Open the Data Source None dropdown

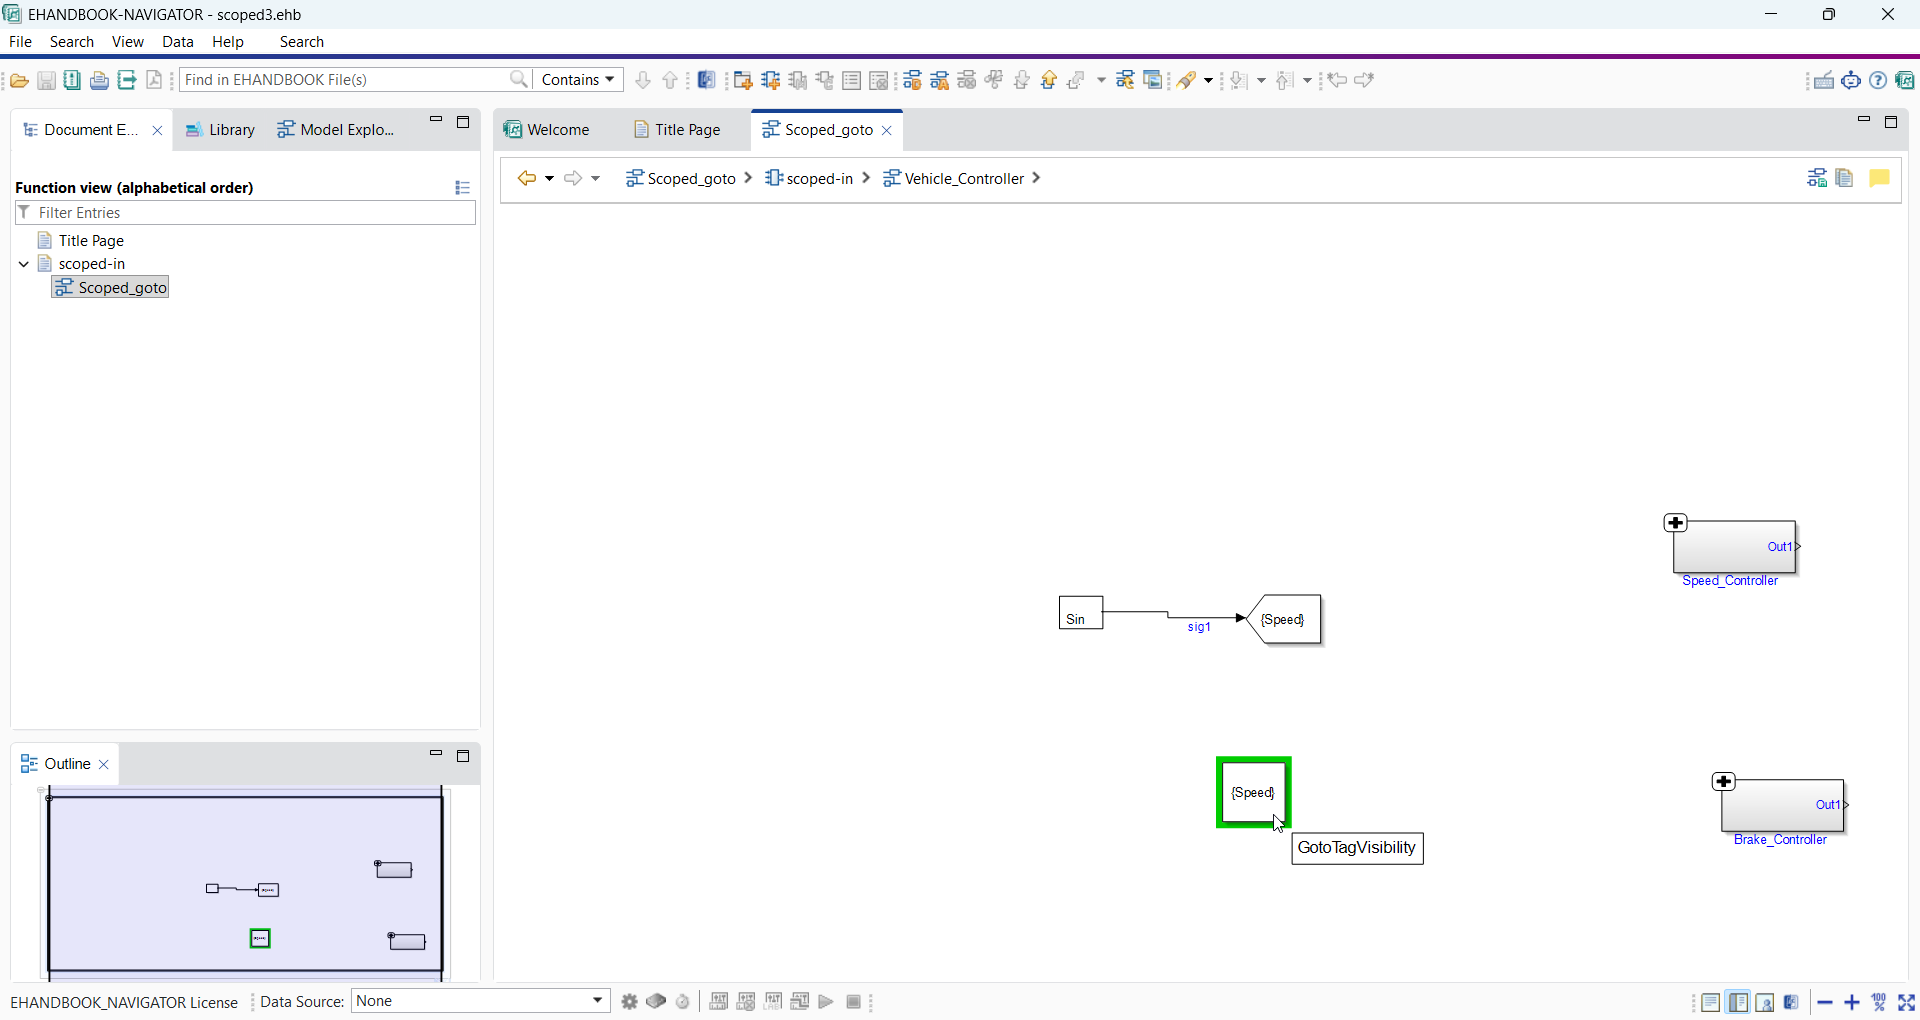click(481, 1001)
